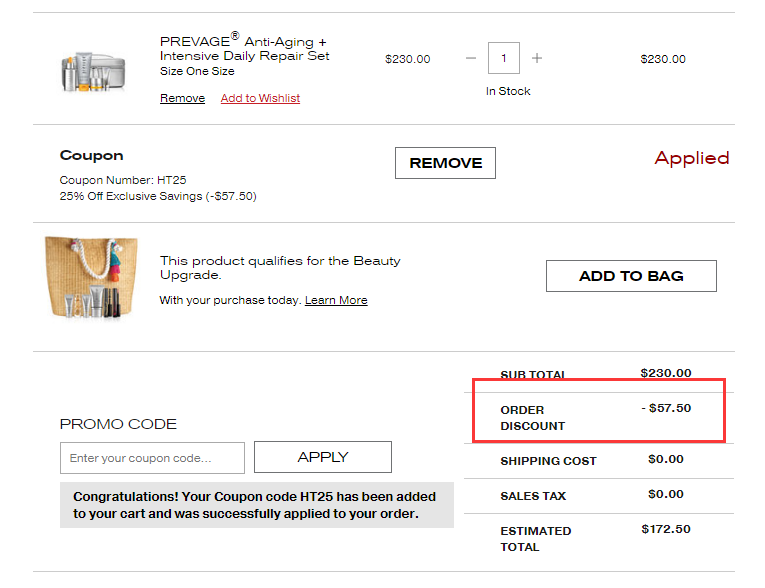Focus the promo code entry field
Viewport: 765px width, 588px height.
pos(152,458)
